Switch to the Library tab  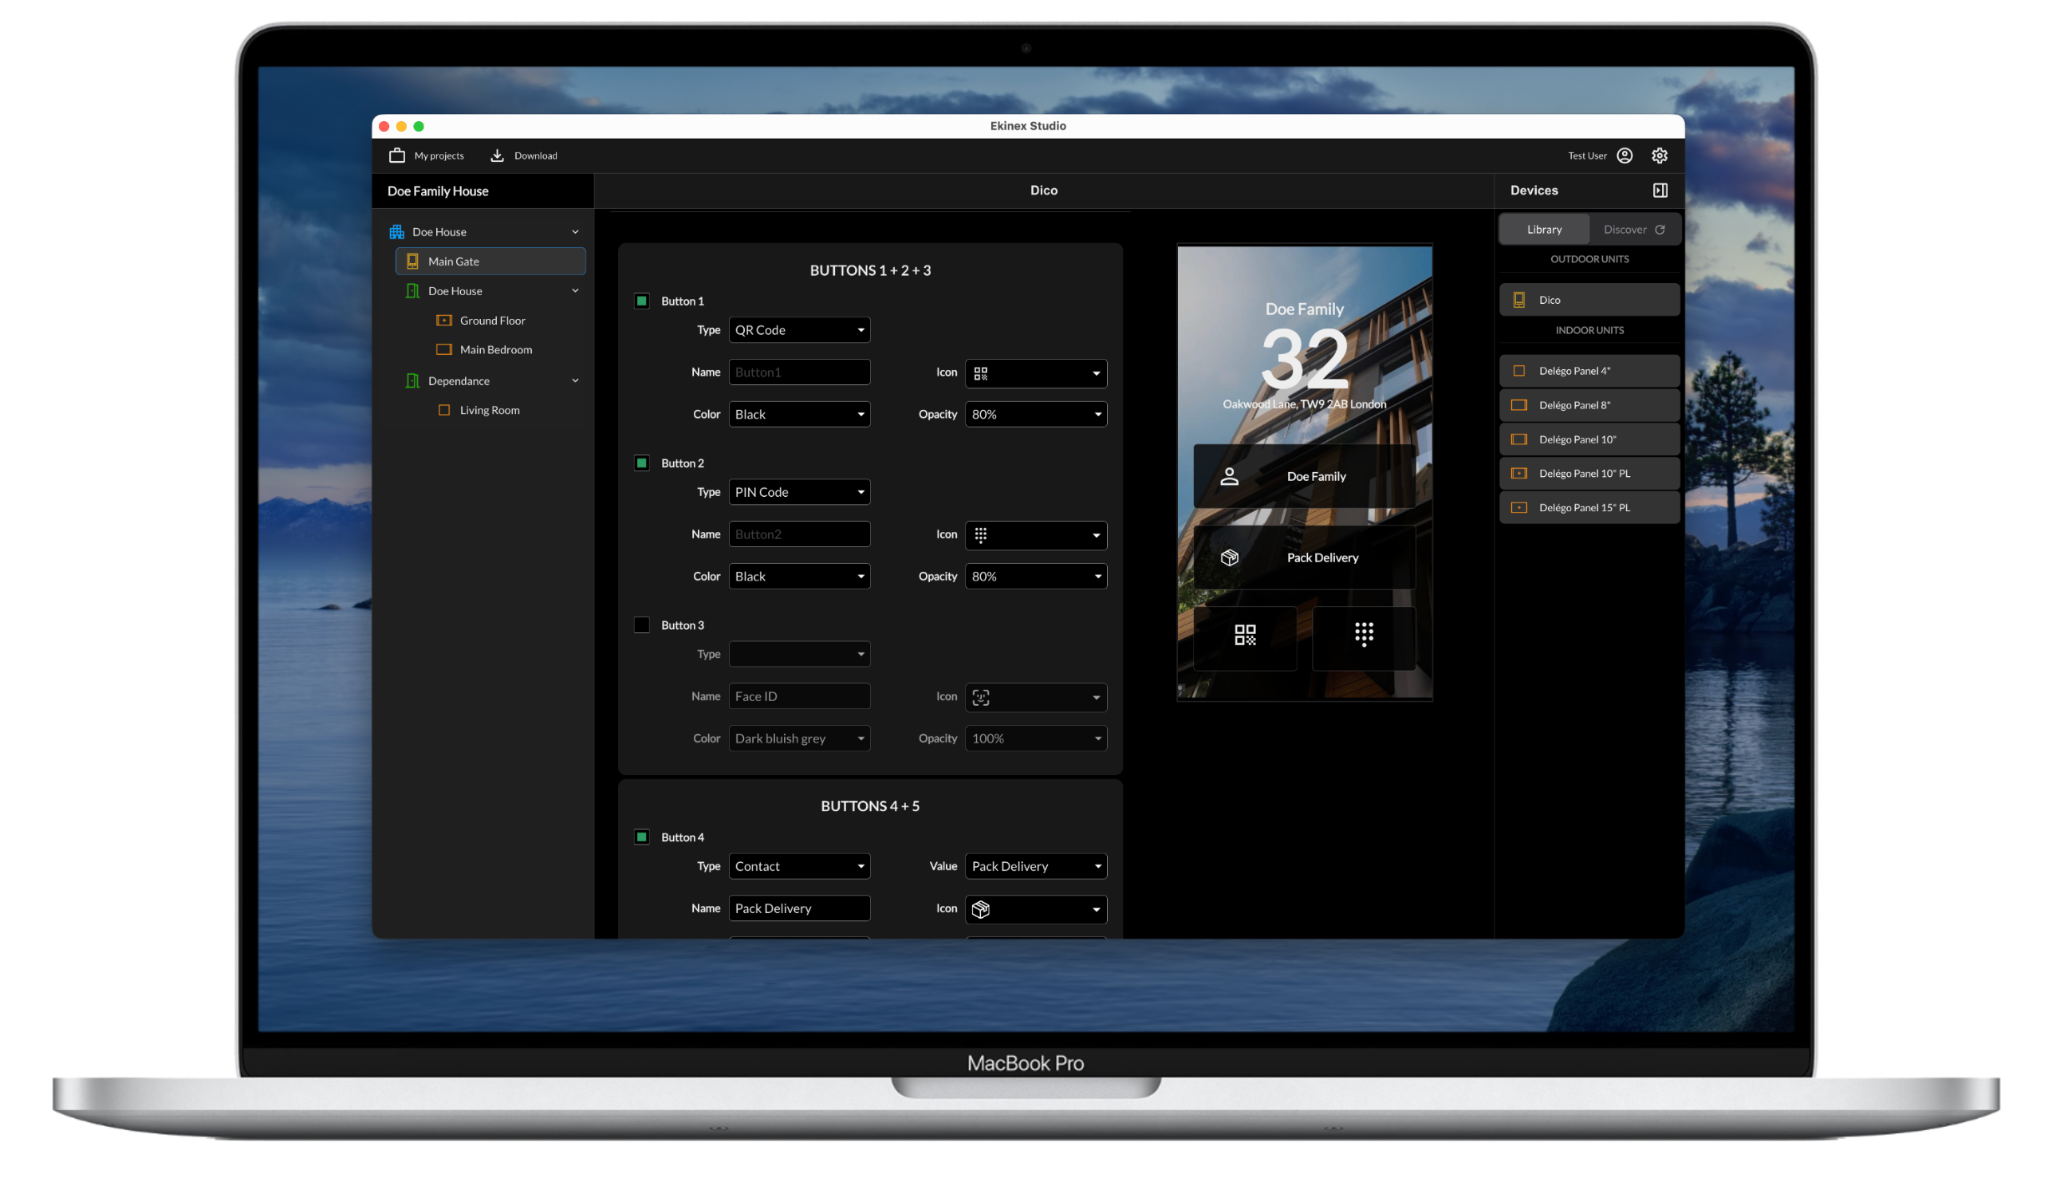point(1544,230)
